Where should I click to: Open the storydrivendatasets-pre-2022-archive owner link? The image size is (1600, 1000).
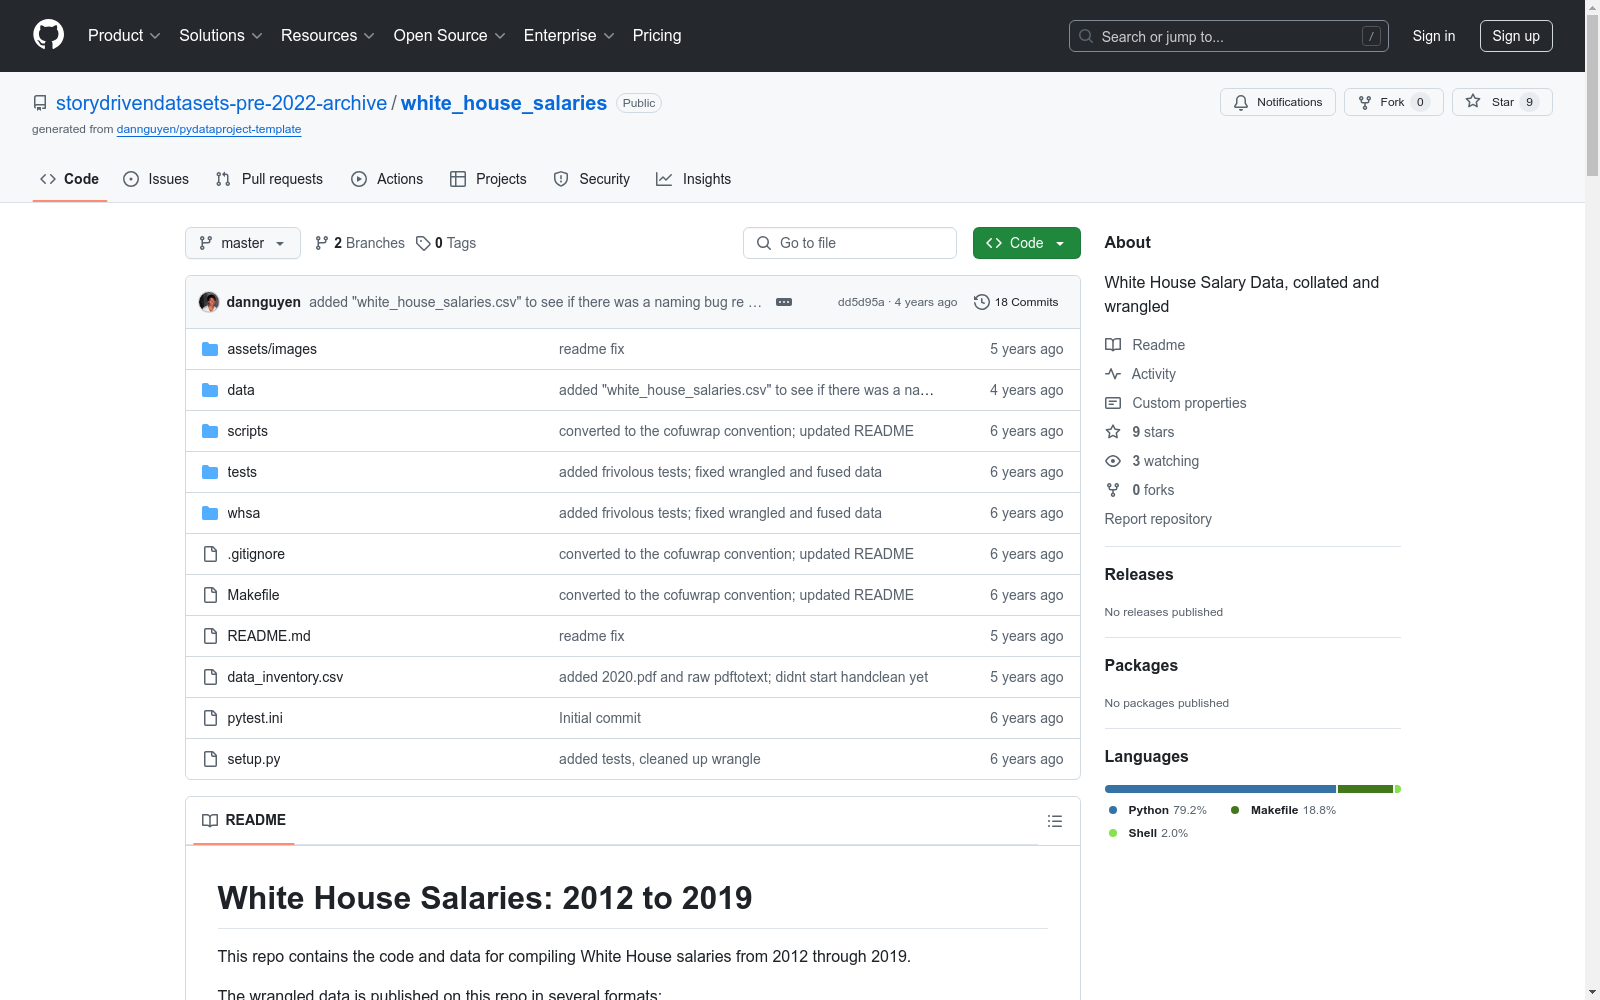[221, 103]
